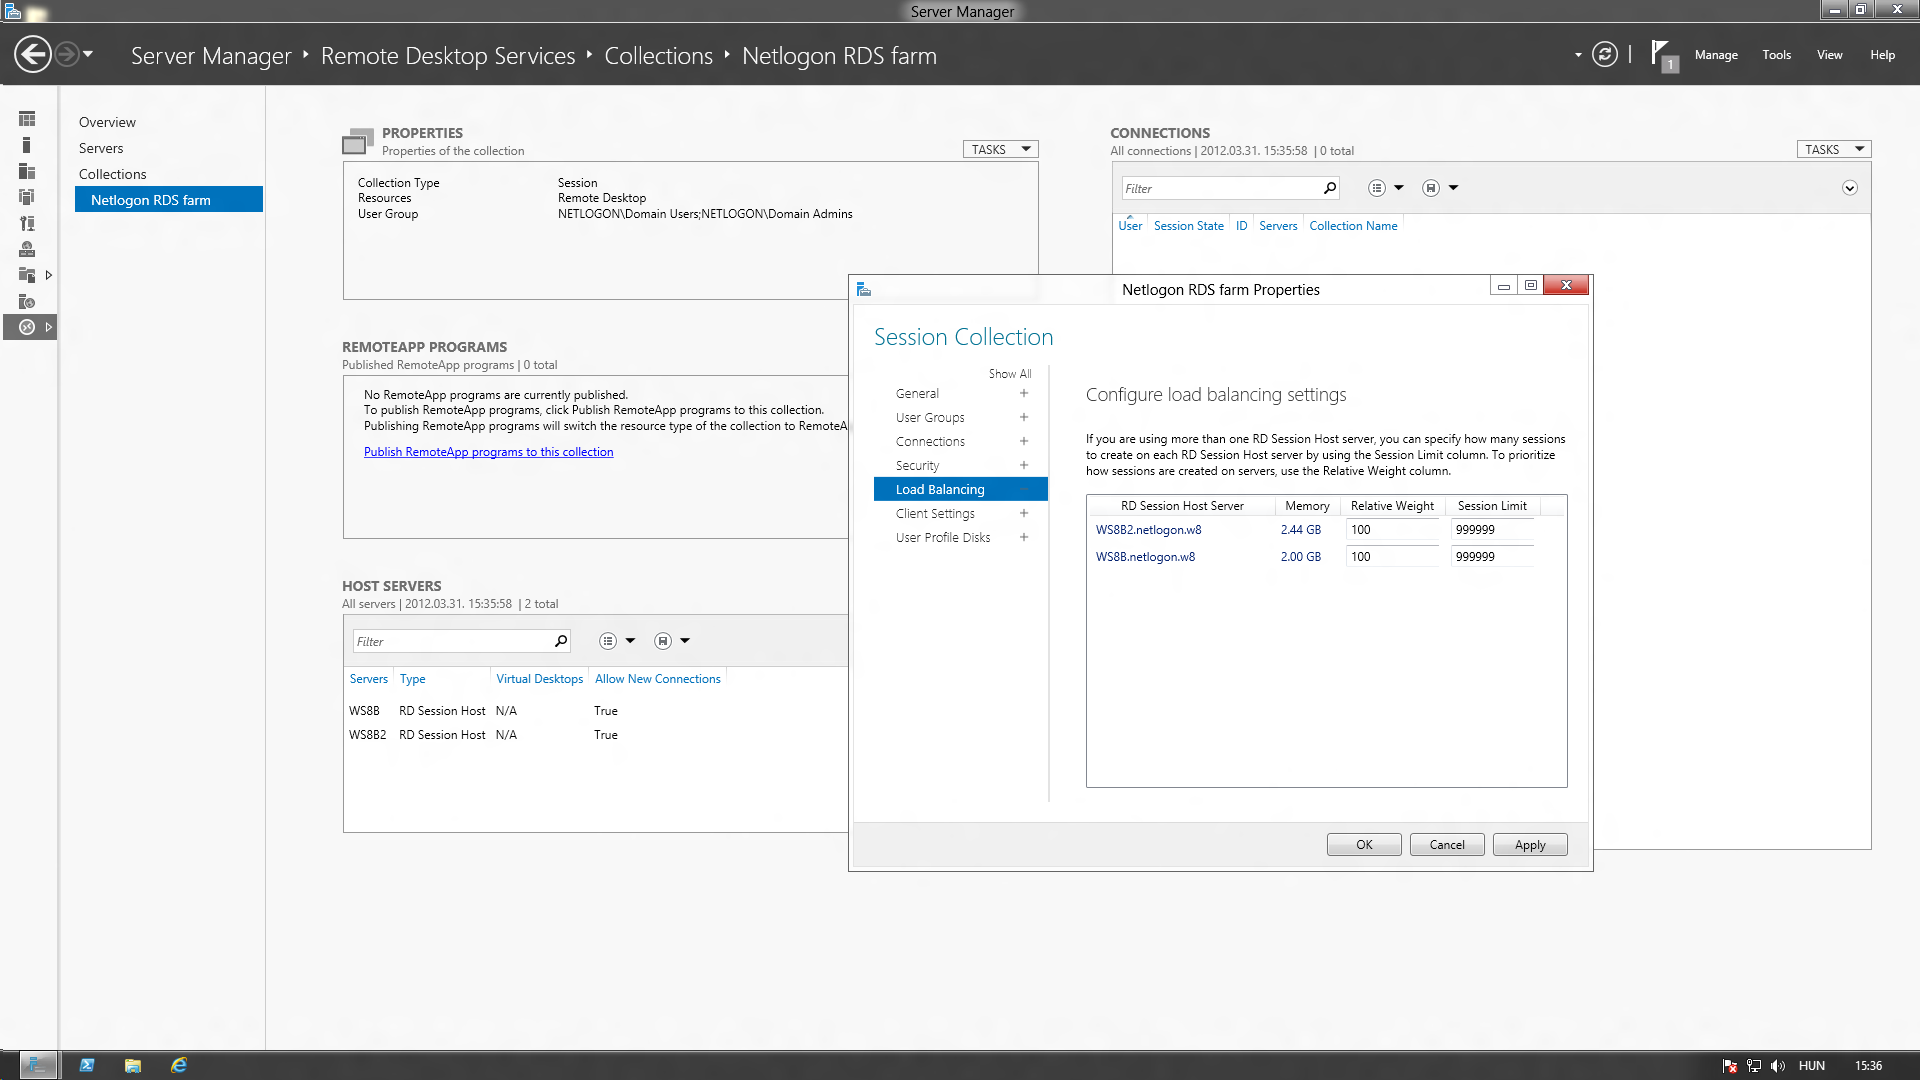Open Connections save query dropdown arrow
This screenshot has width=1920, height=1080.
pyautogui.click(x=1453, y=188)
